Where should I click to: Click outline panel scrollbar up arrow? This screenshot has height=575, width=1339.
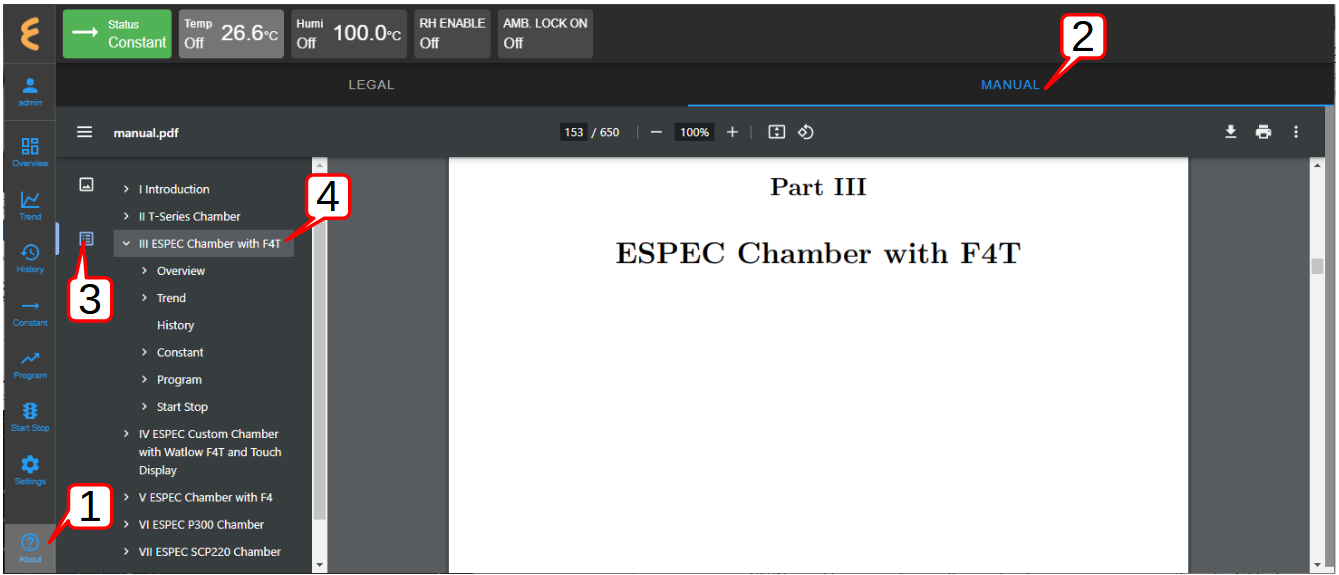click(320, 164)
